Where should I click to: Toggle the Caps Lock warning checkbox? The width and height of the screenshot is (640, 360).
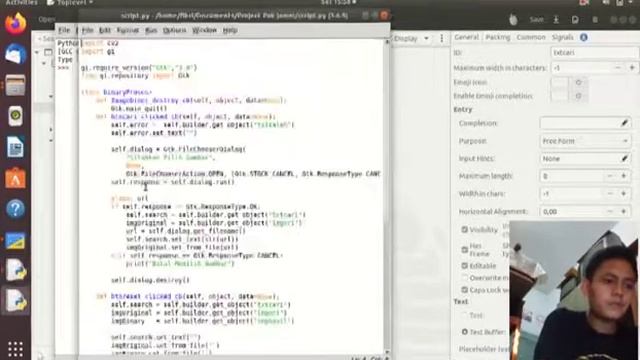pos(464,290)
